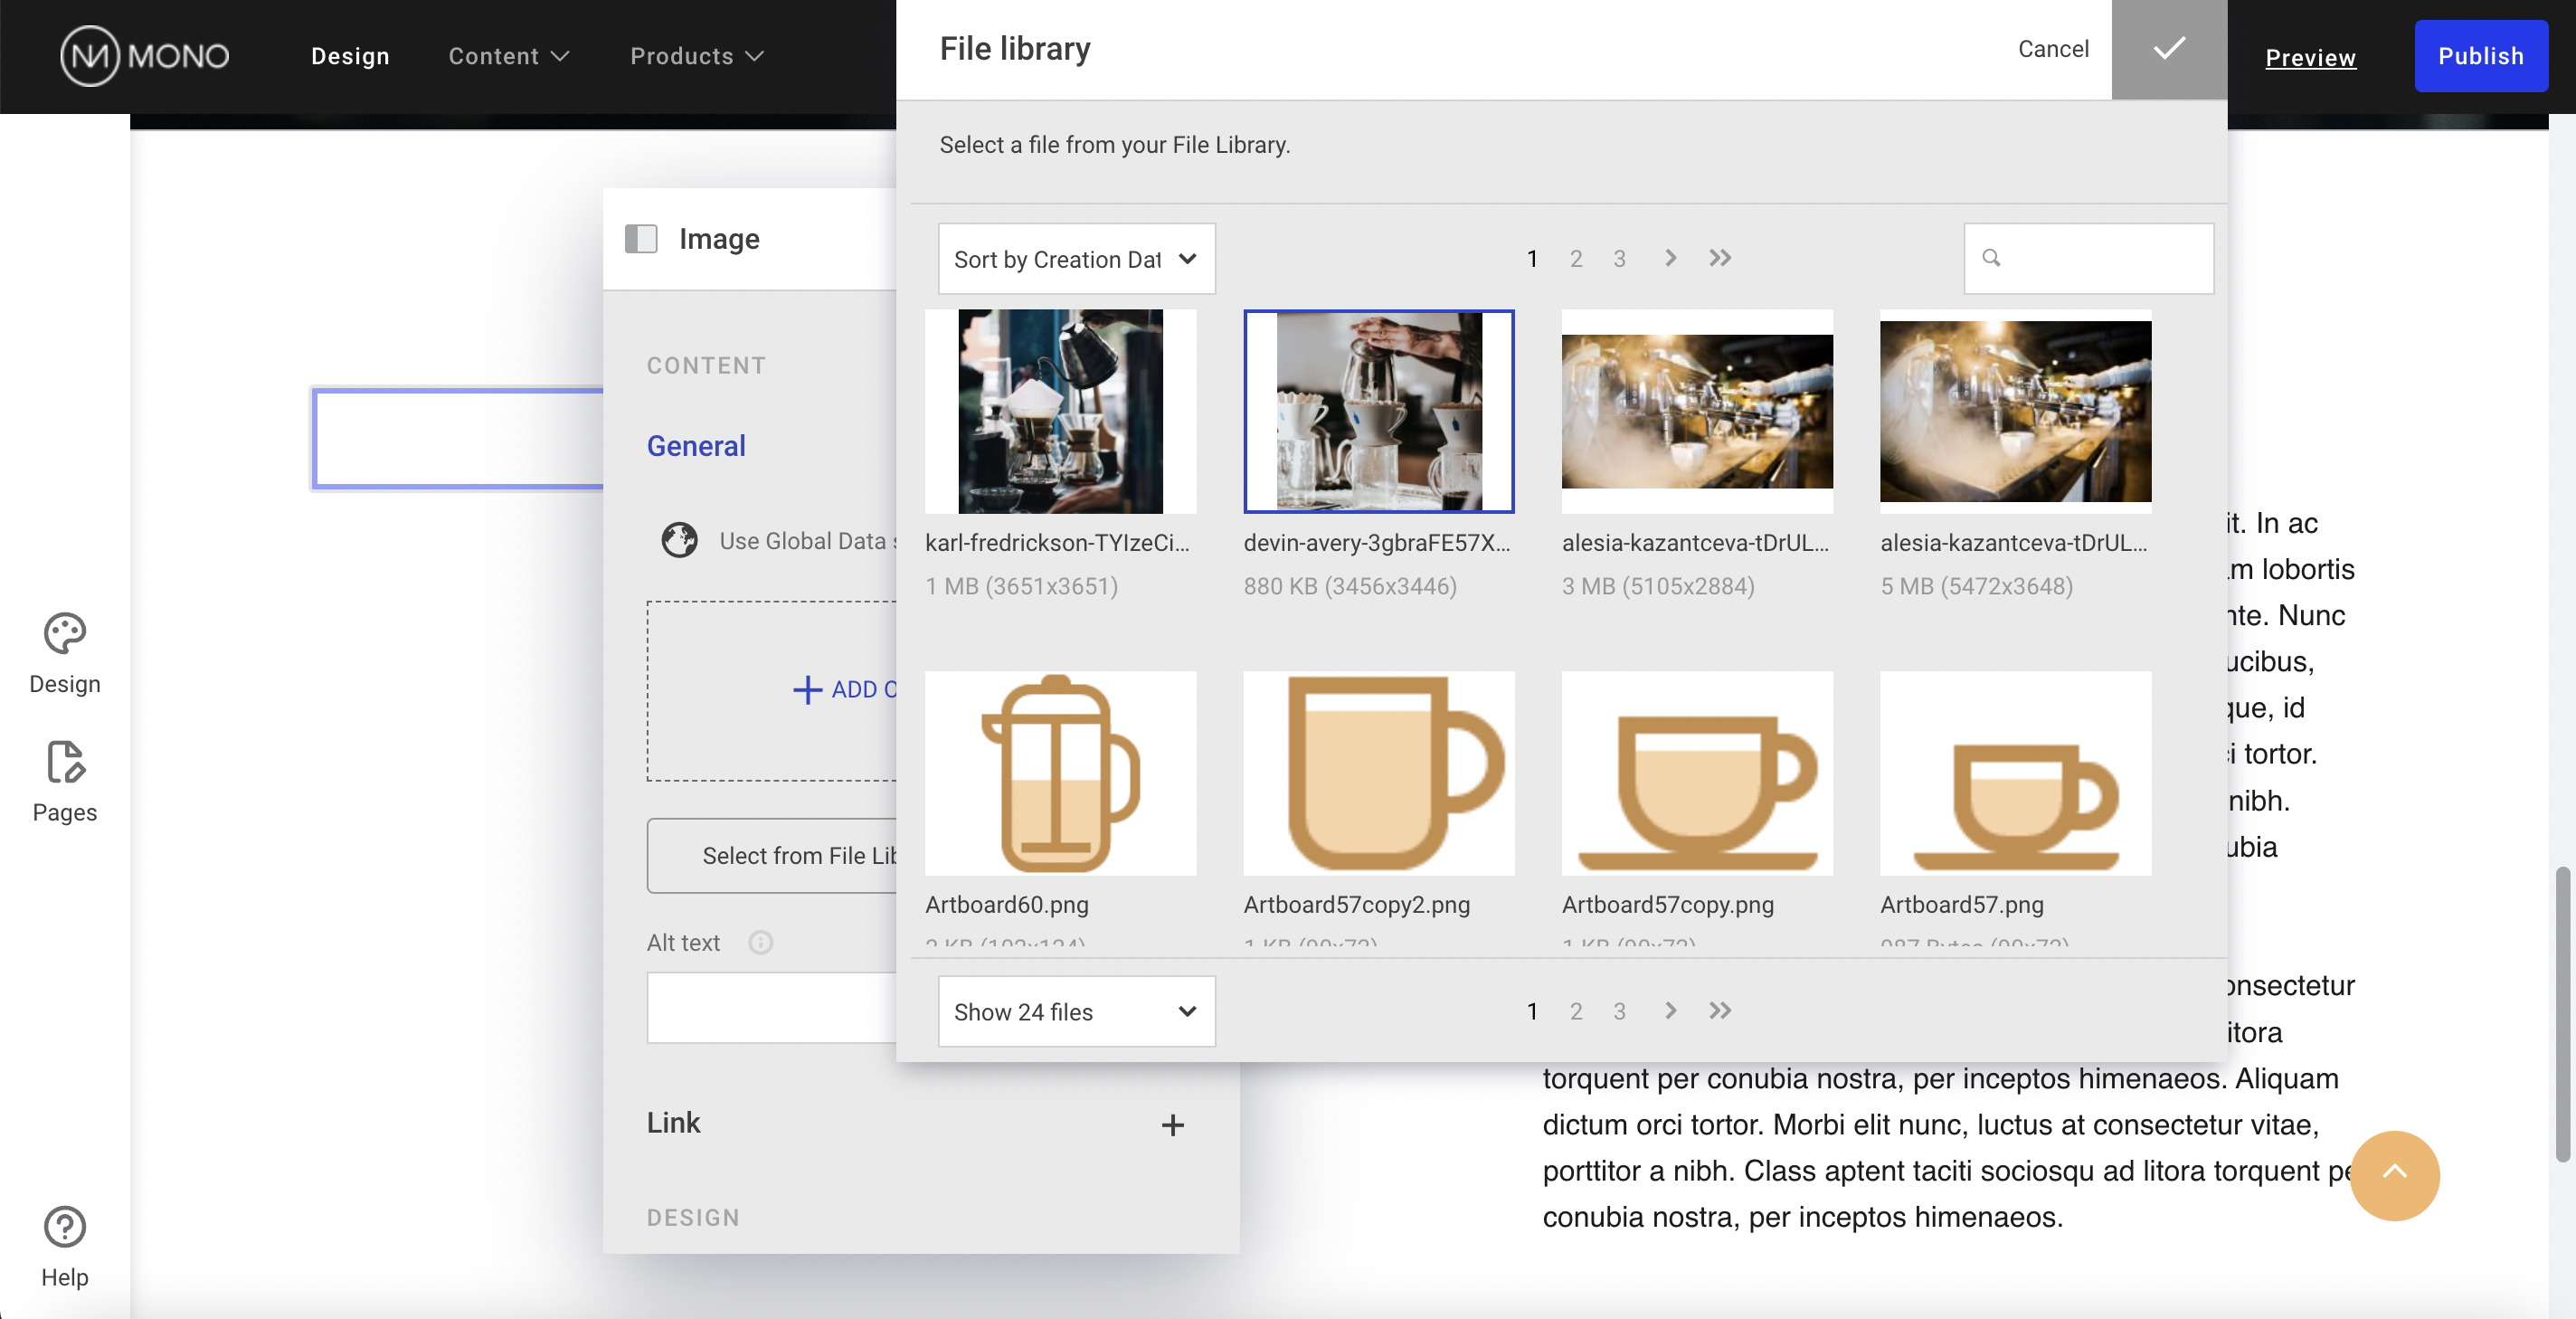Open the Preview link
Image resolution: width=2576 pixels, height=1319 pixels.
(x=2310, y=57)
